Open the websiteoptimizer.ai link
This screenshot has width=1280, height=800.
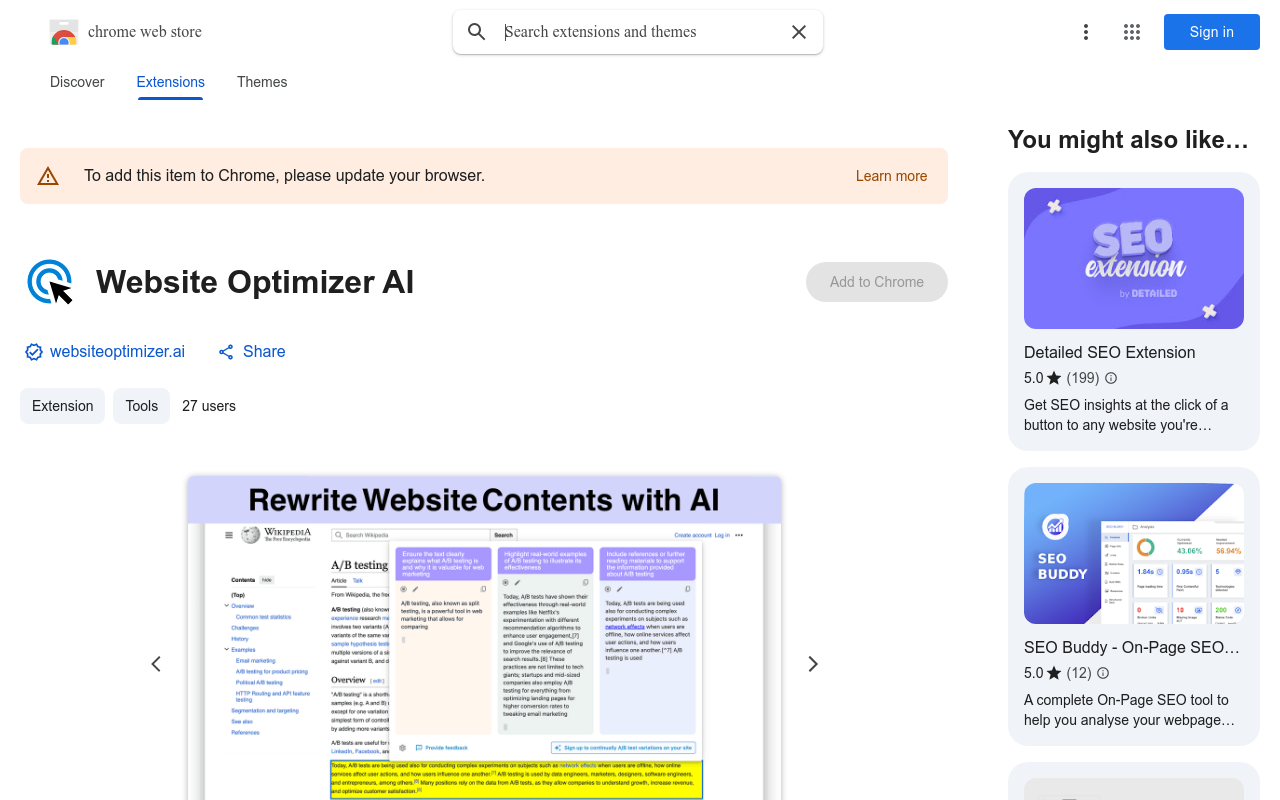(117, 352)
